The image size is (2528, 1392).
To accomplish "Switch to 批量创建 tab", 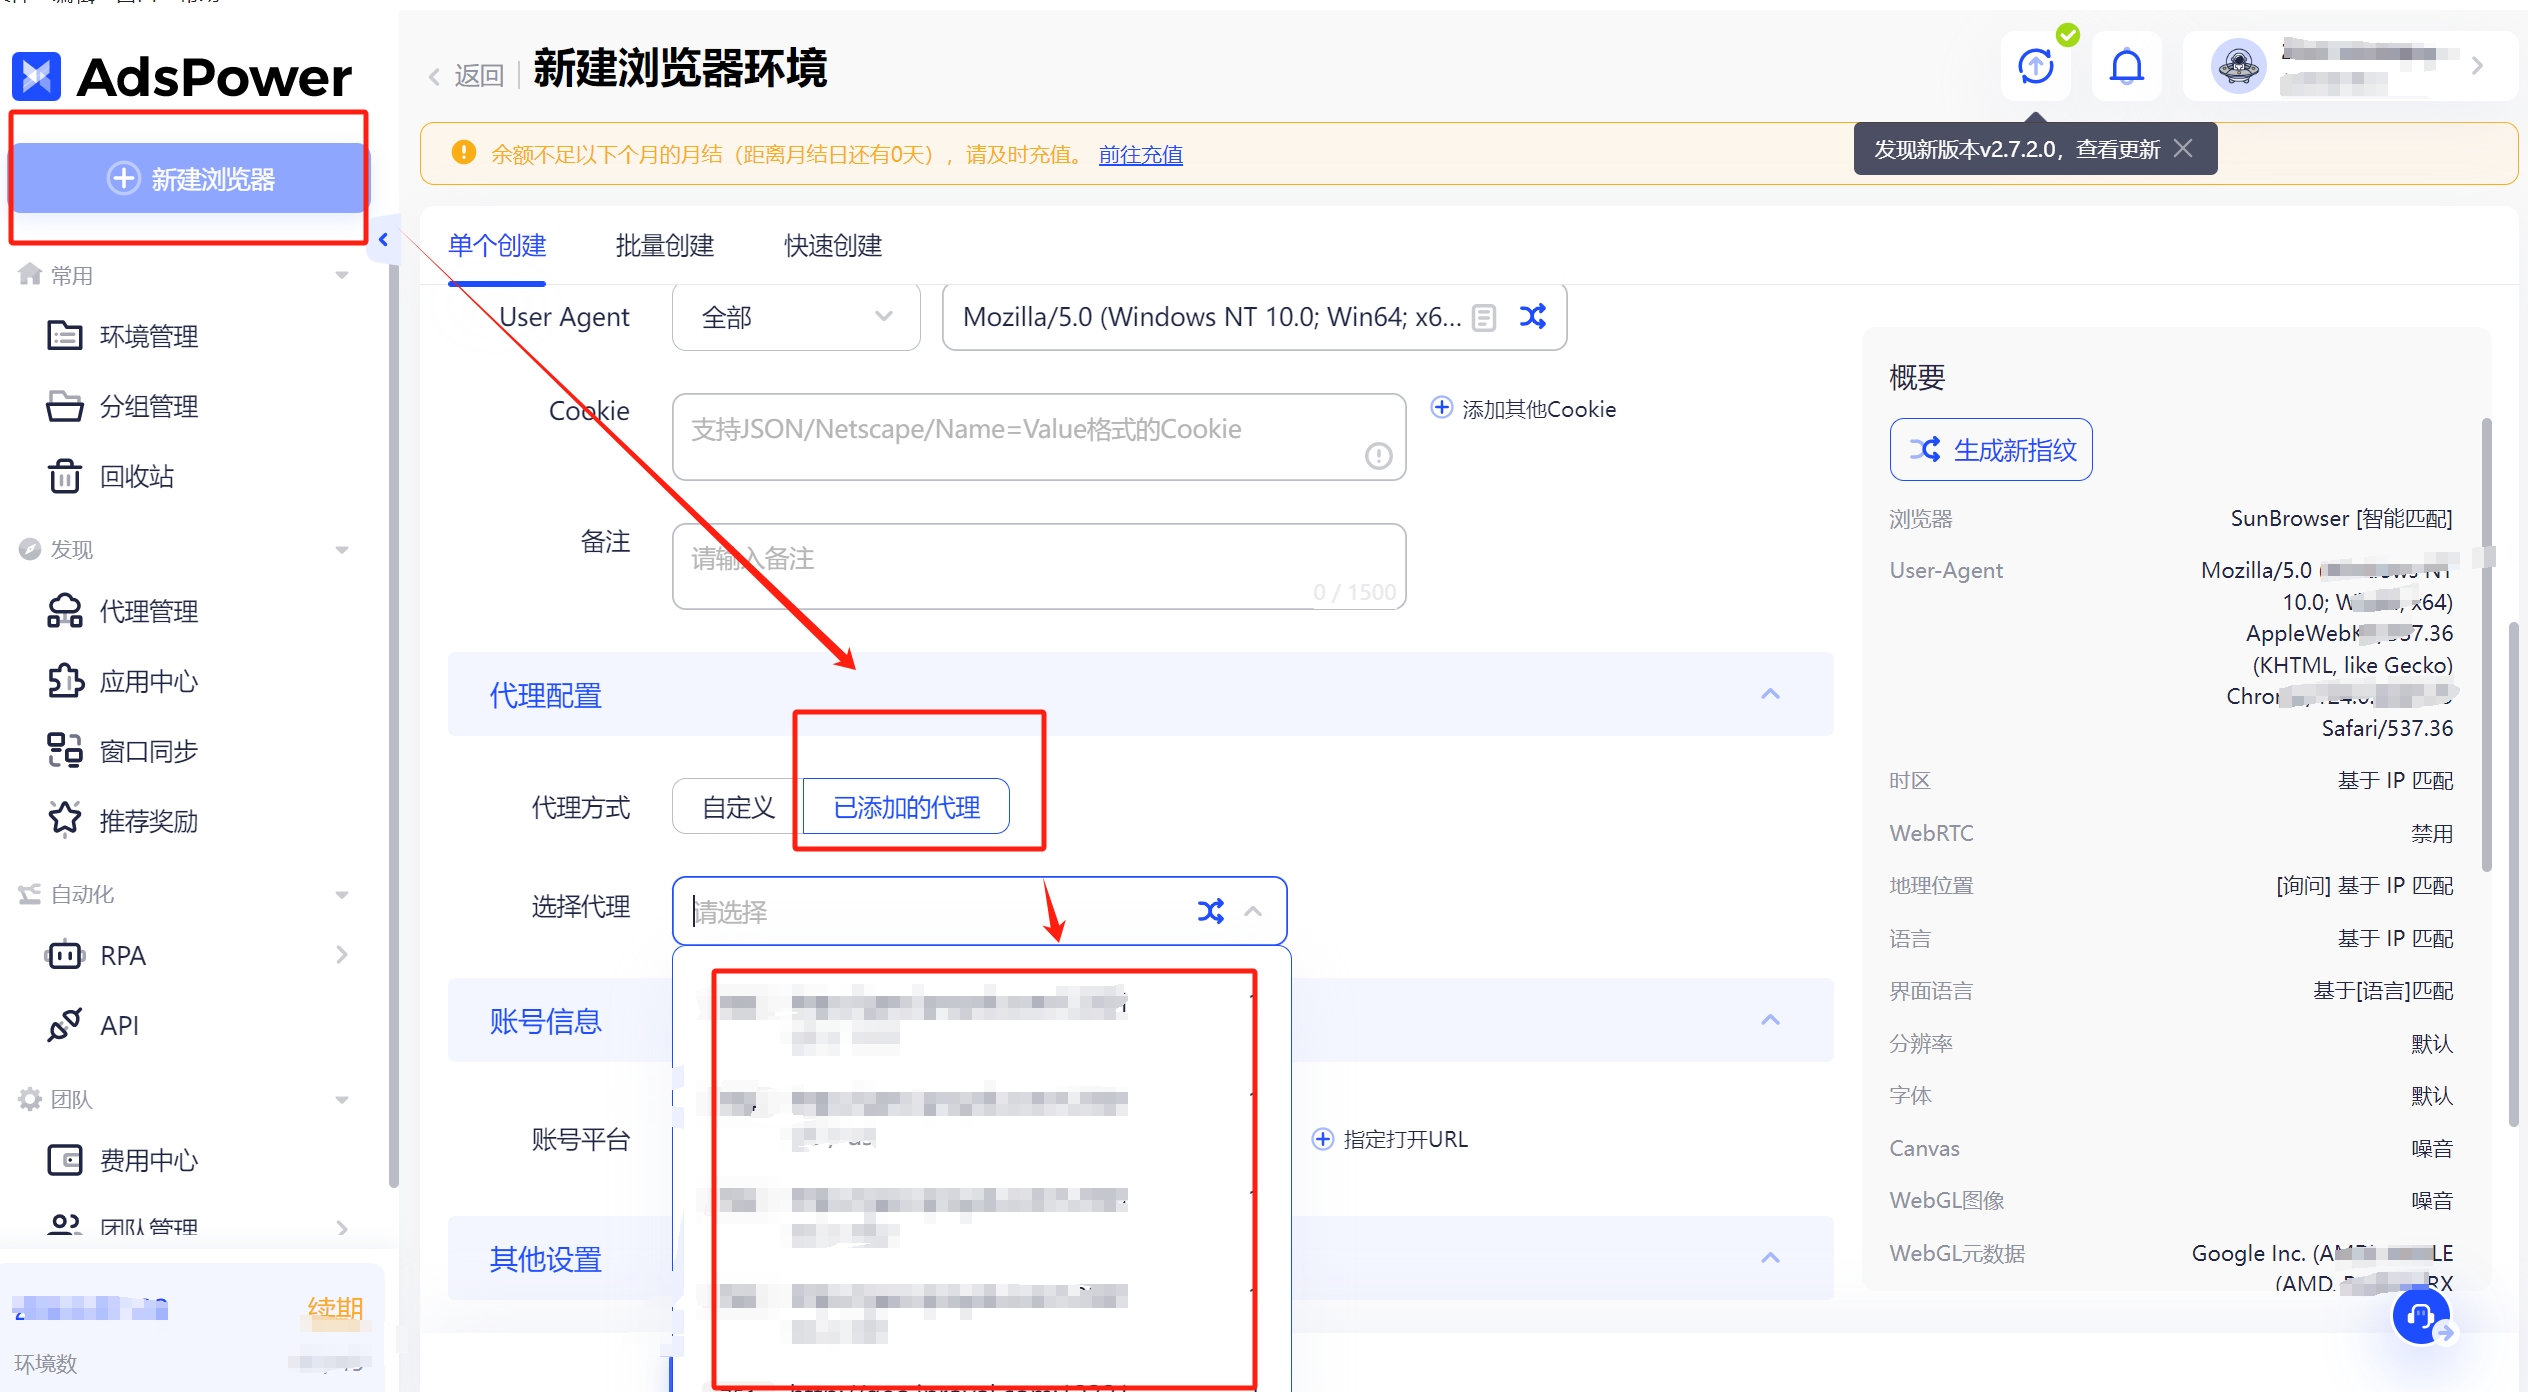I will click(x=664, y=246).
